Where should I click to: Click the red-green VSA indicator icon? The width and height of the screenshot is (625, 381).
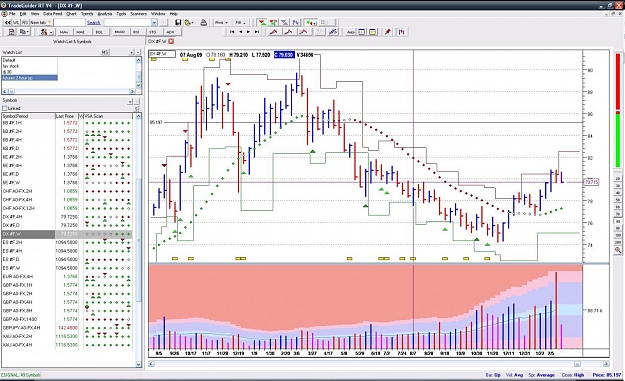[262, 23]
